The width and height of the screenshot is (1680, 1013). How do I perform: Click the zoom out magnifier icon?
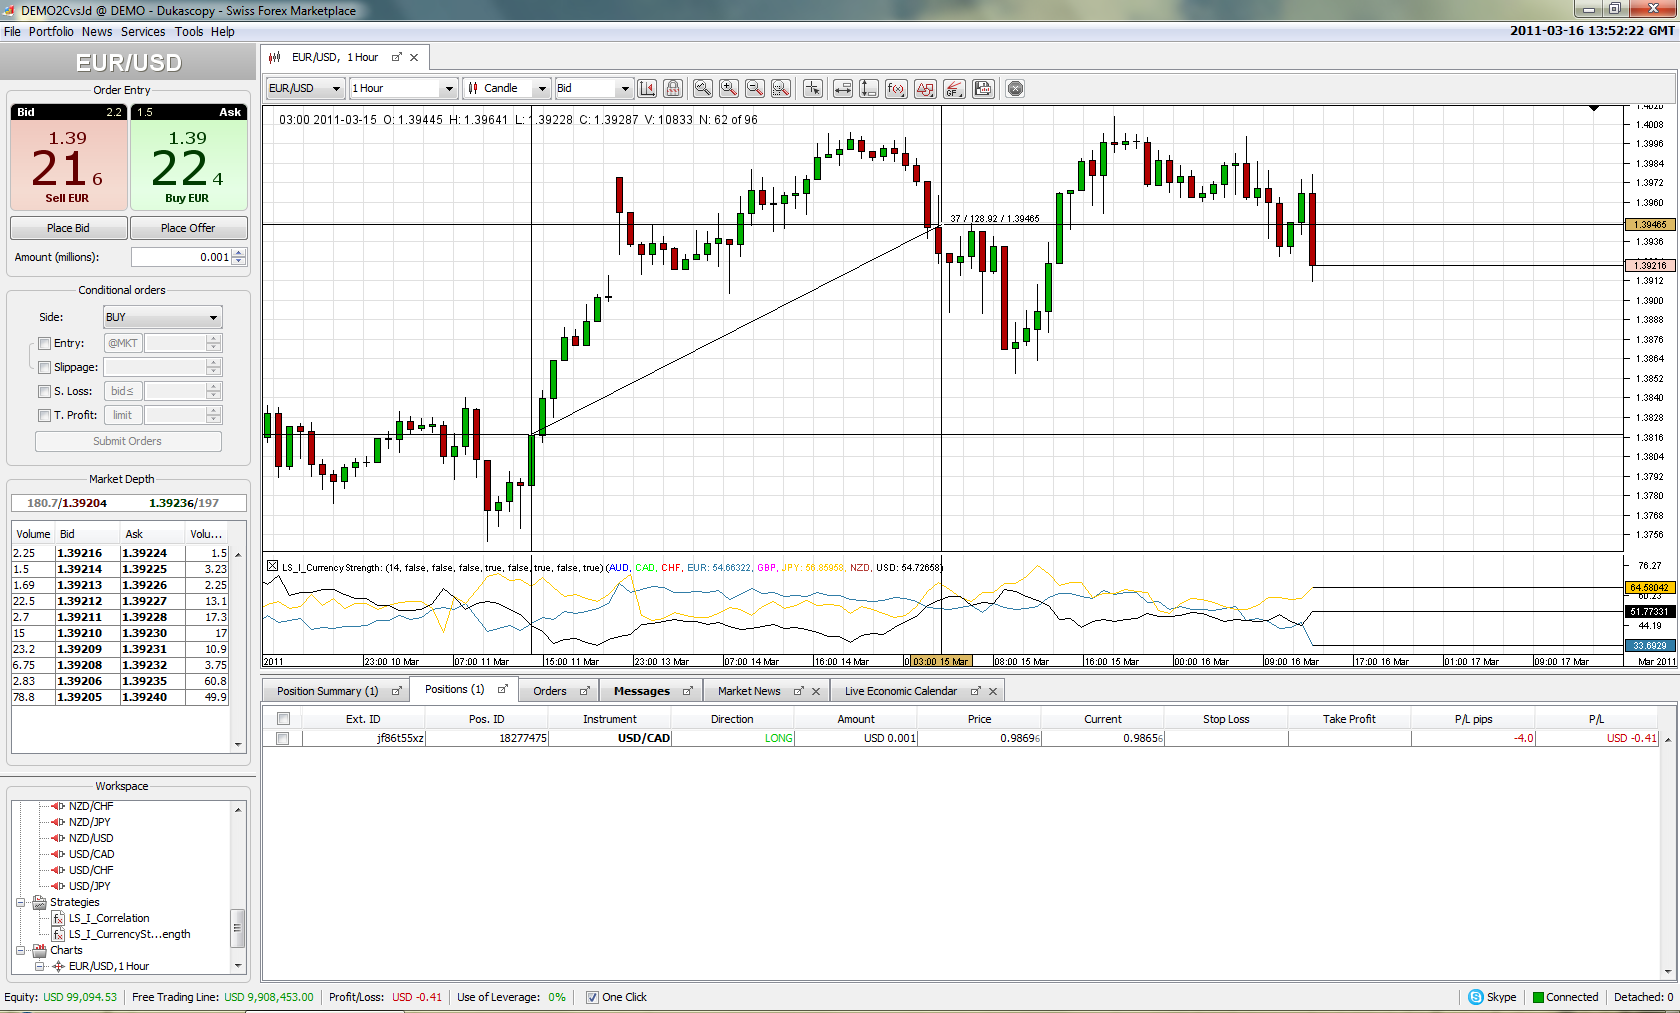click(x=755, y=89)
